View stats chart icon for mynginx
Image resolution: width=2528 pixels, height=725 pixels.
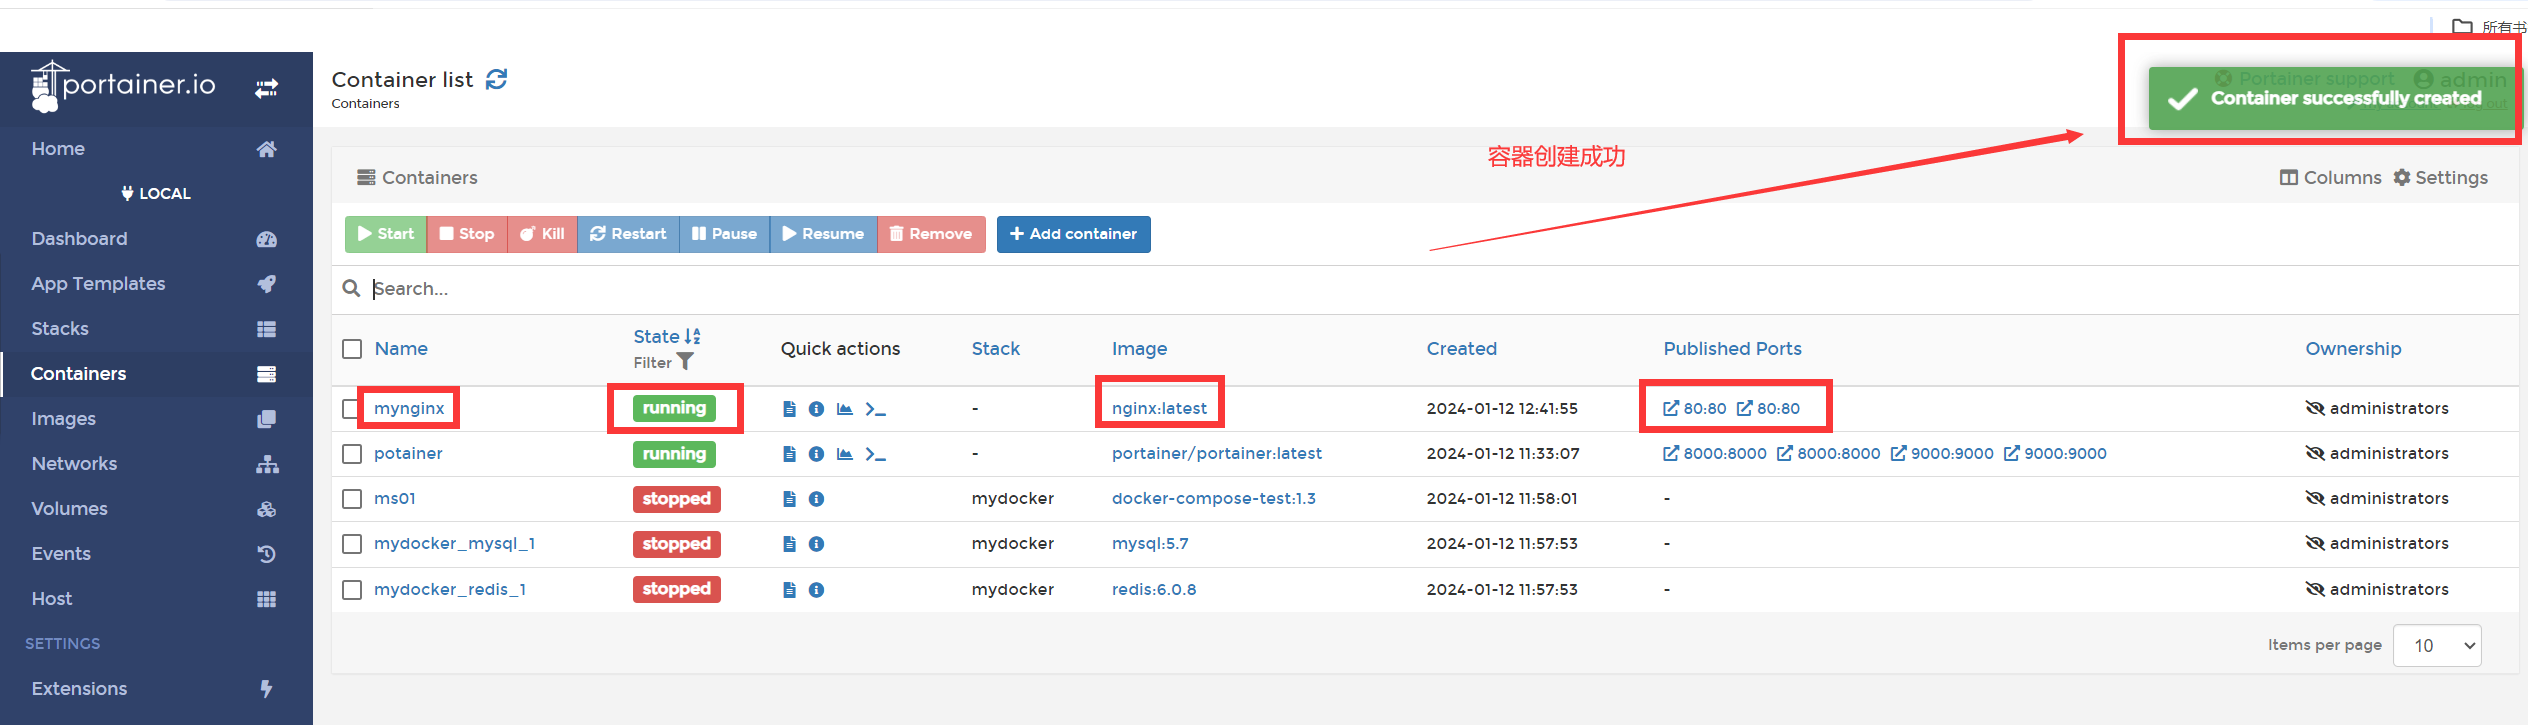click(x=845, y=409)
